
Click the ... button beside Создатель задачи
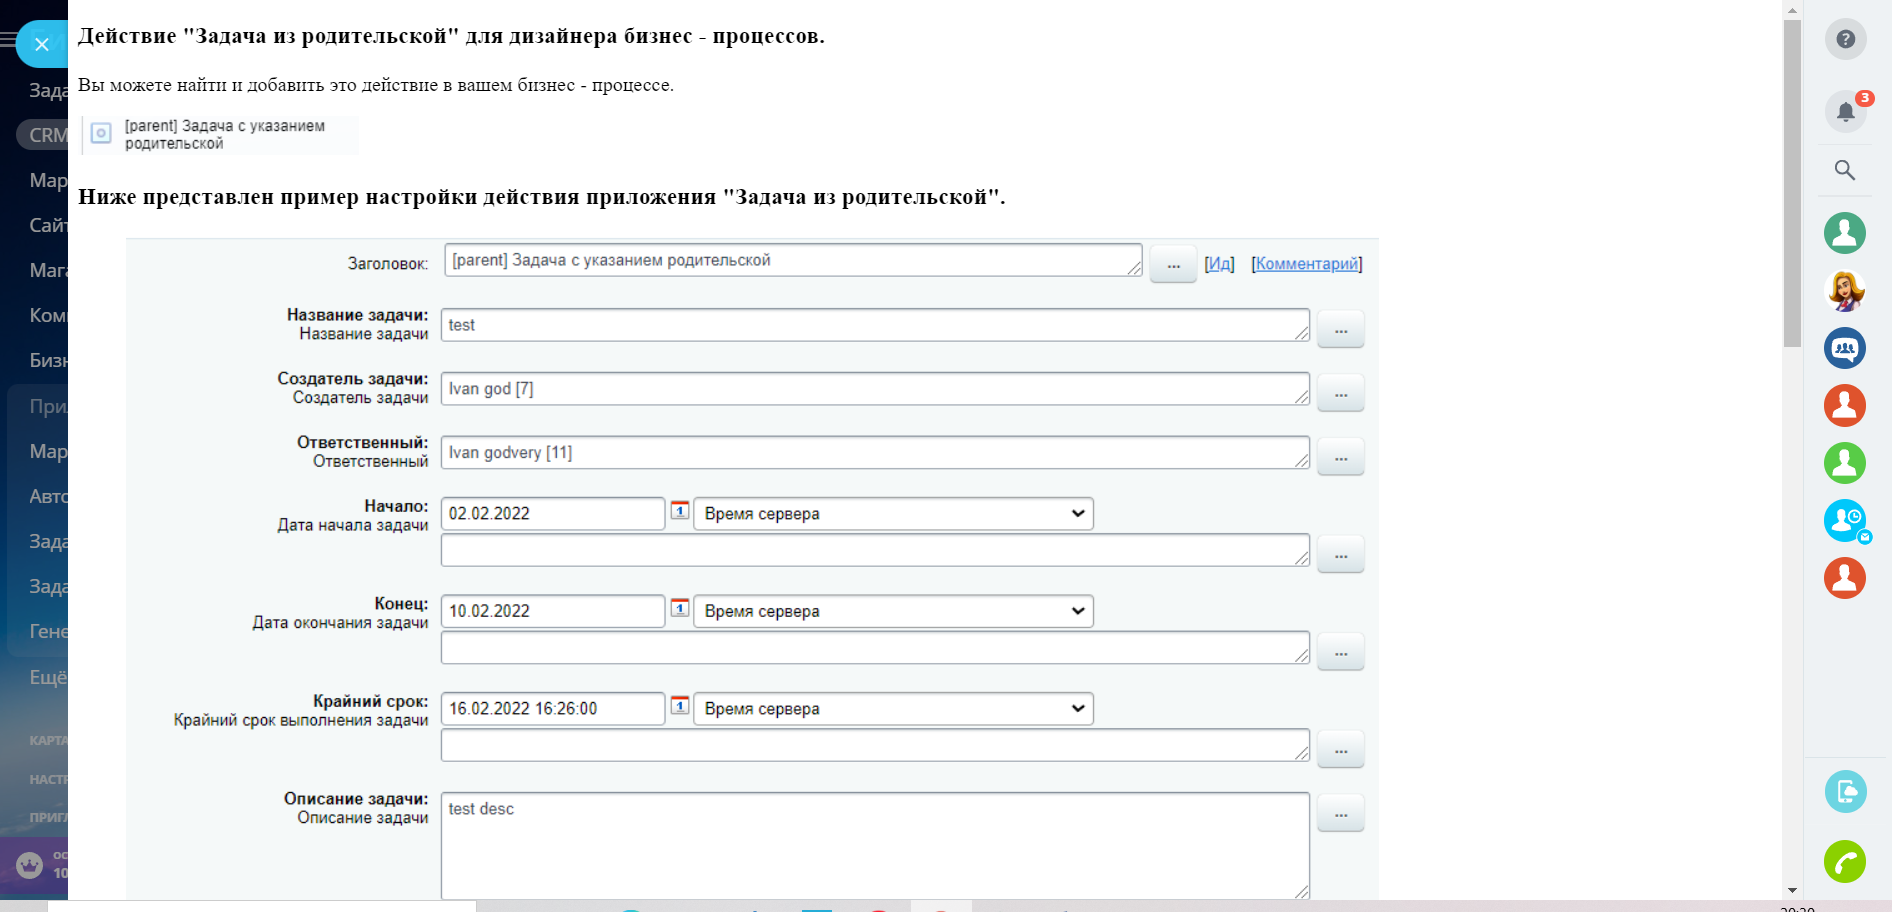(x=1341, y=393)
